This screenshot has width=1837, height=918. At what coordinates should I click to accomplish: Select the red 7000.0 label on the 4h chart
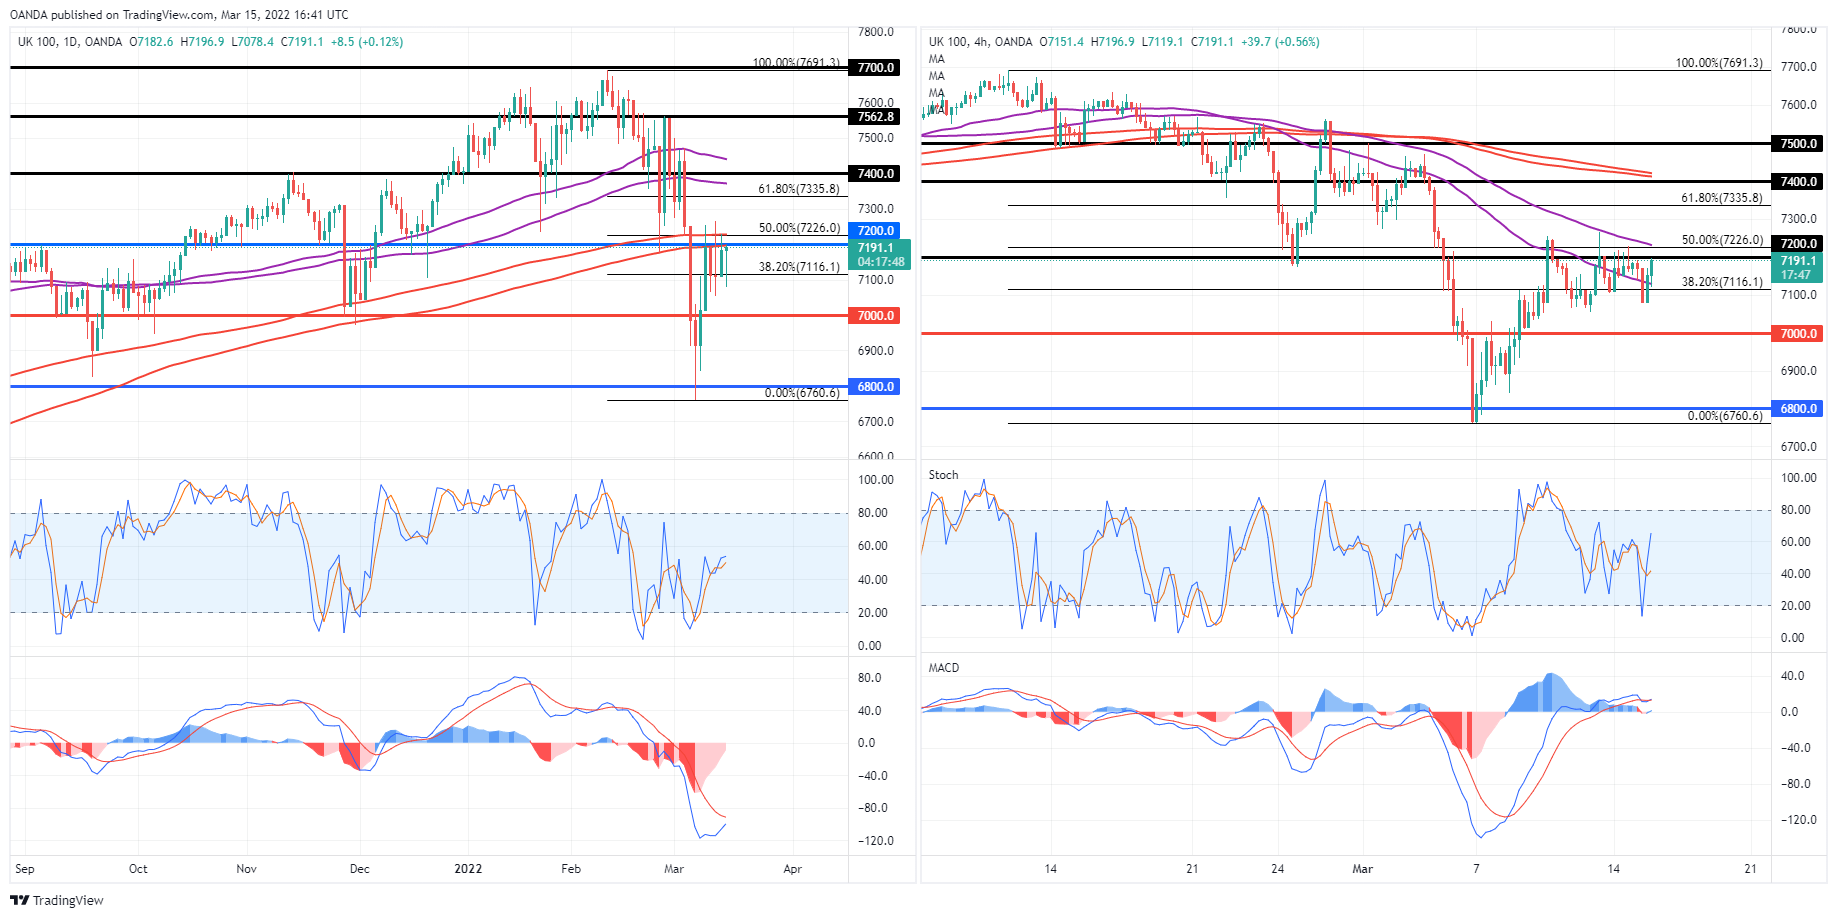click(x=1798, y=334)
